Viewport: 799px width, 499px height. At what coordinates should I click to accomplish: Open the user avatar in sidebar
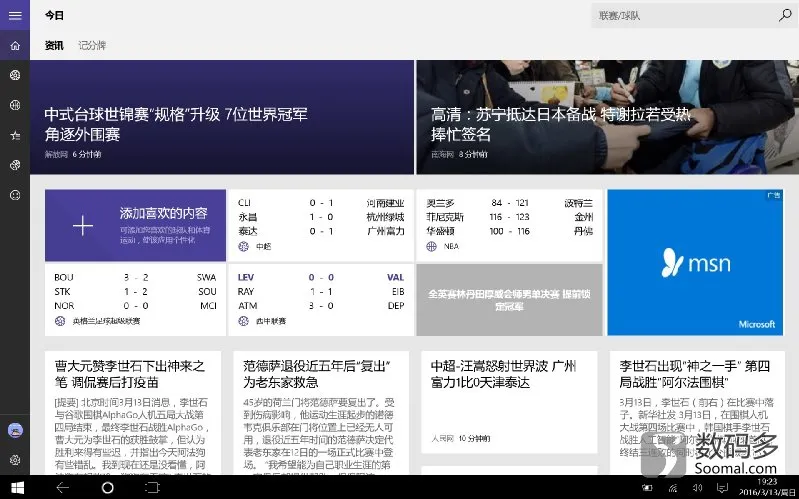tap(15, 430)
